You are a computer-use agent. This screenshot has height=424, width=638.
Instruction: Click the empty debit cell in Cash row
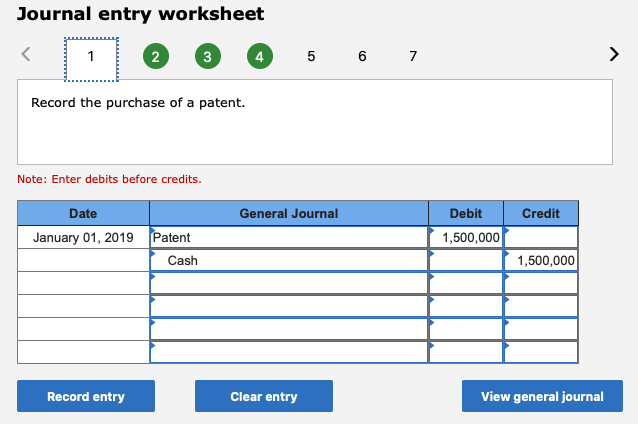(466, 260)
